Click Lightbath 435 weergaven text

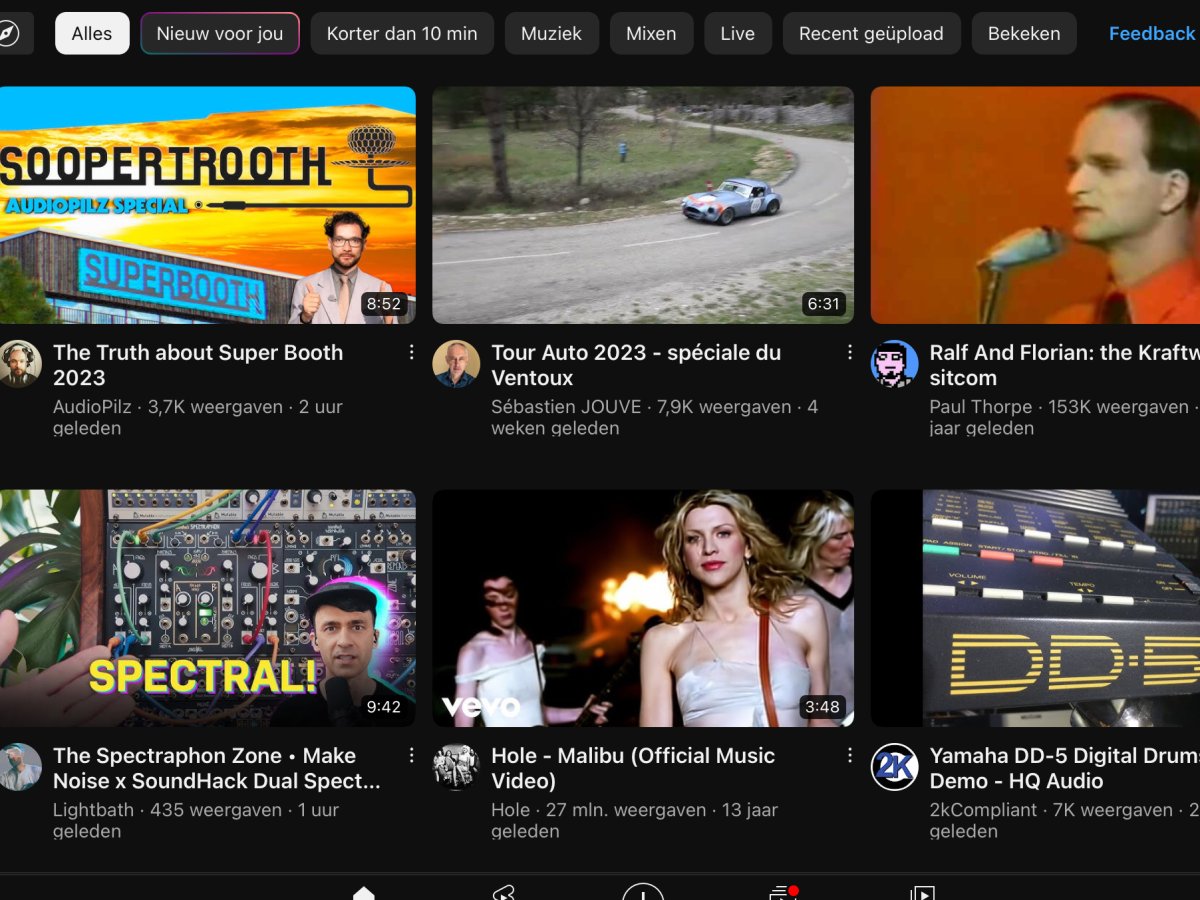[196, 821]
